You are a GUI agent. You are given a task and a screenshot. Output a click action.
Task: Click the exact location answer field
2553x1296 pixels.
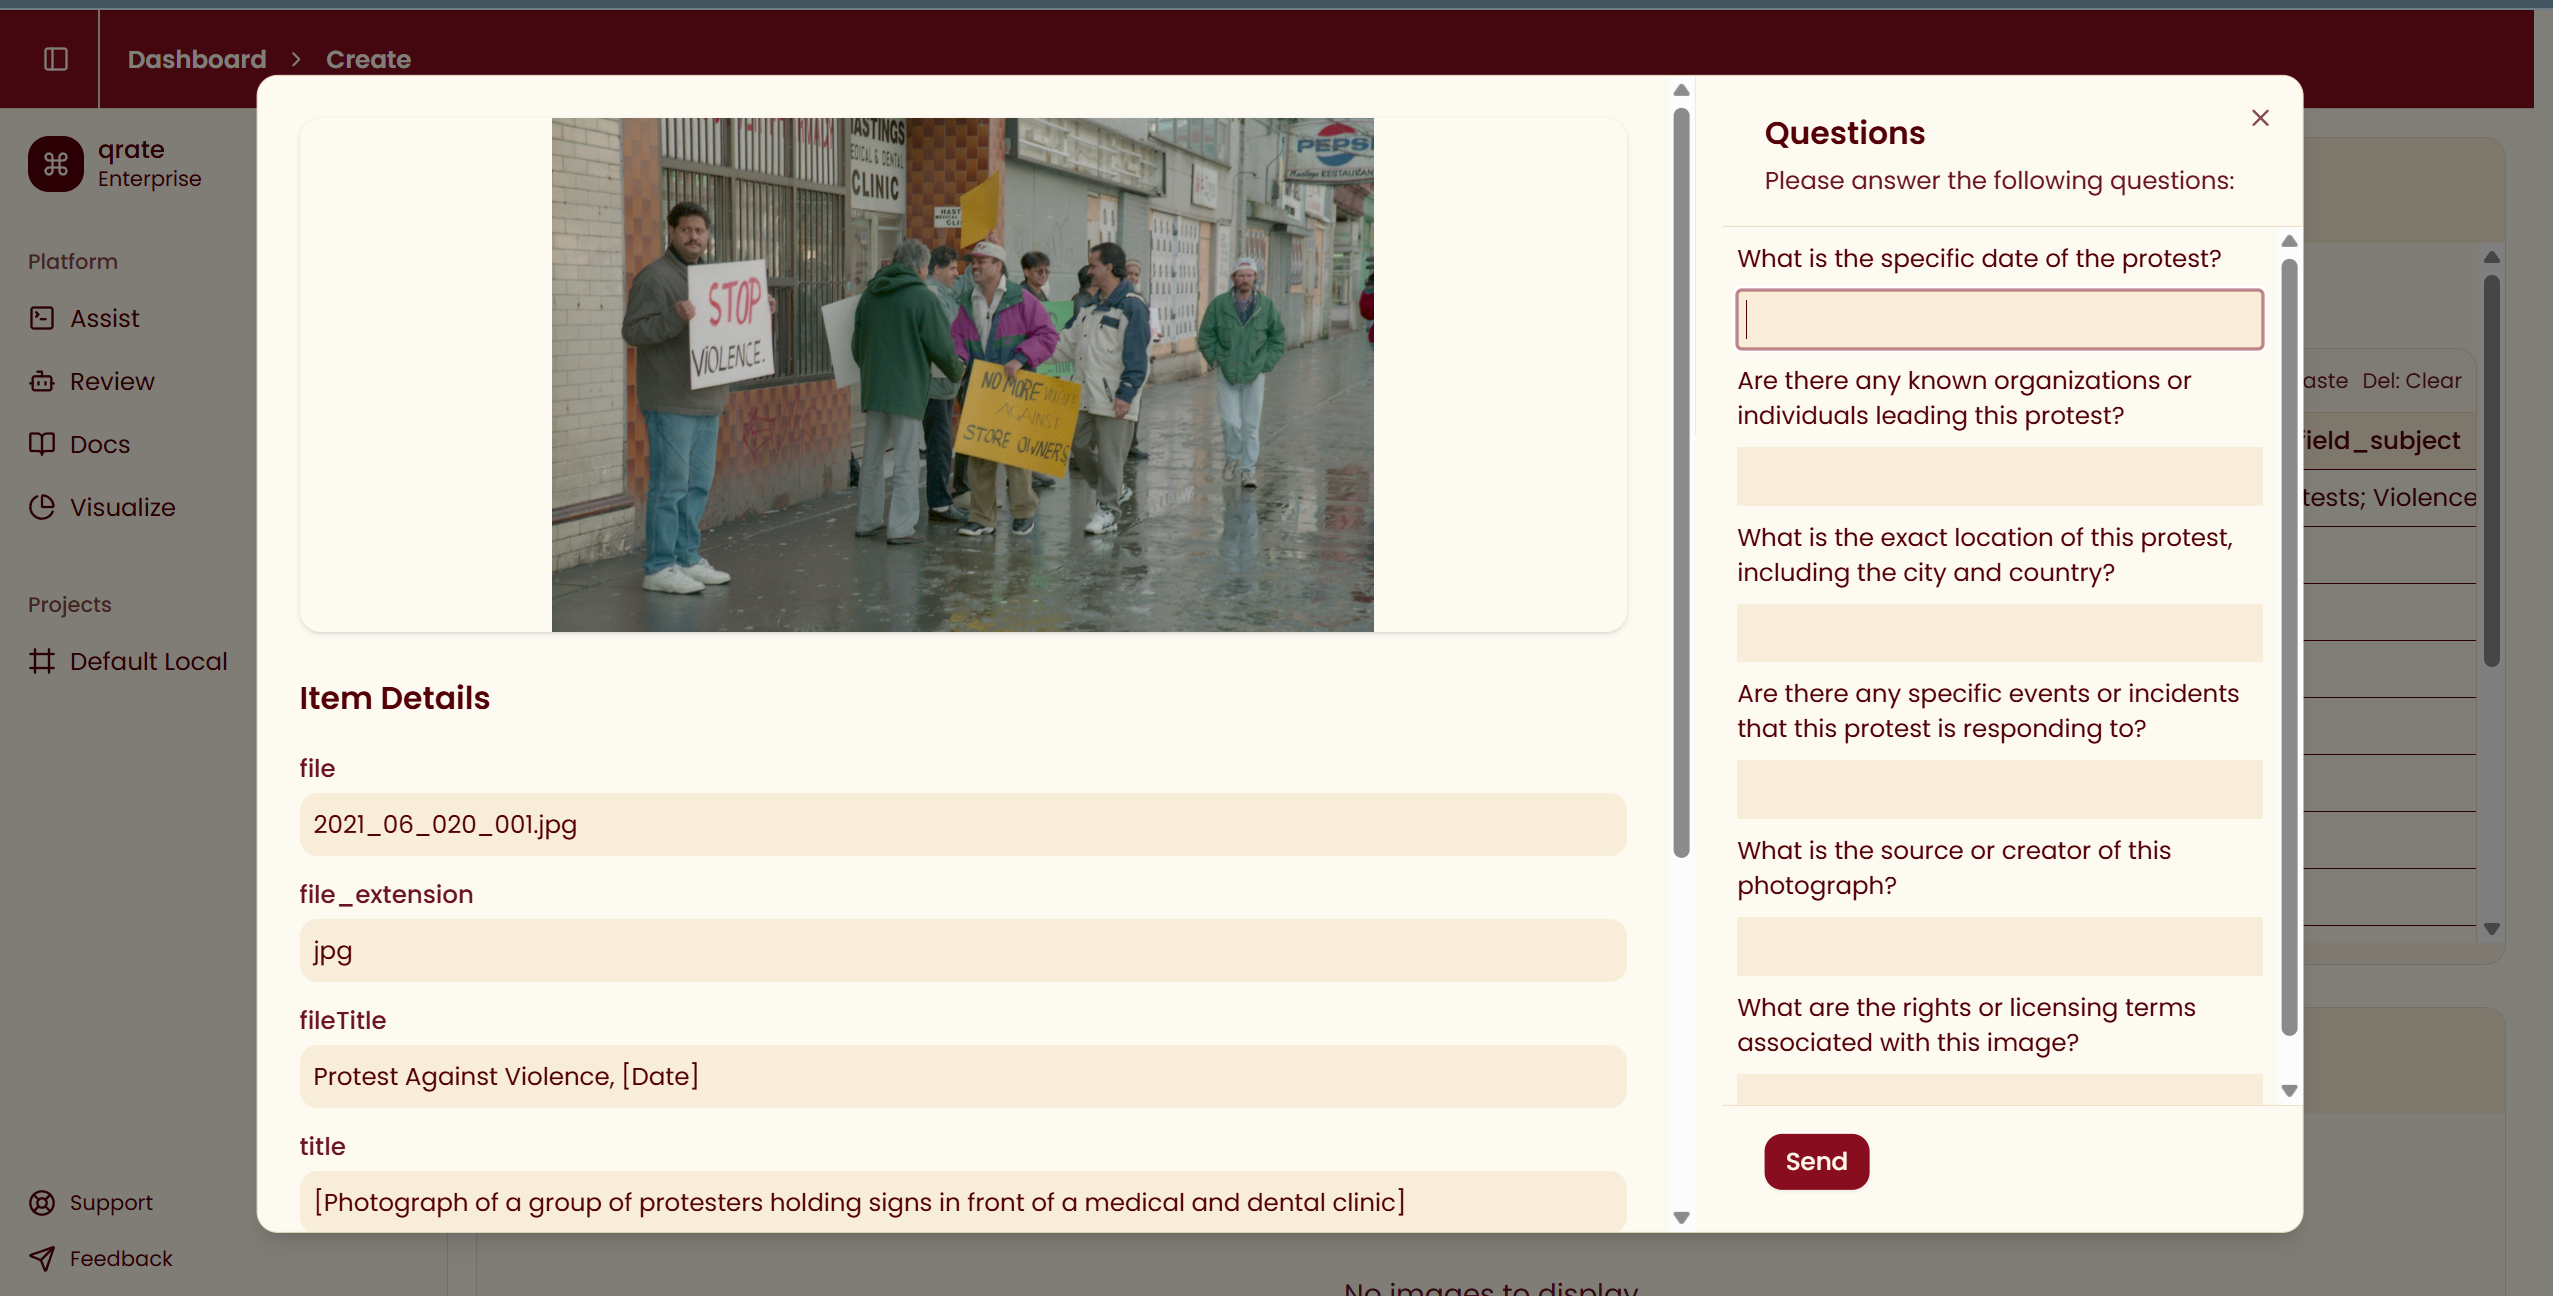(x=1999, y=632)
